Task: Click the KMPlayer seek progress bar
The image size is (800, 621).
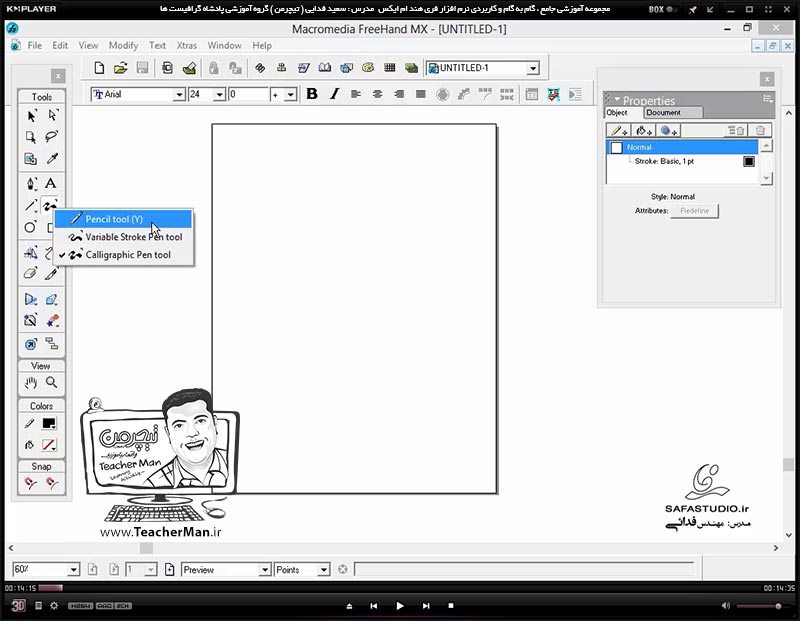Action: (399, 588)
